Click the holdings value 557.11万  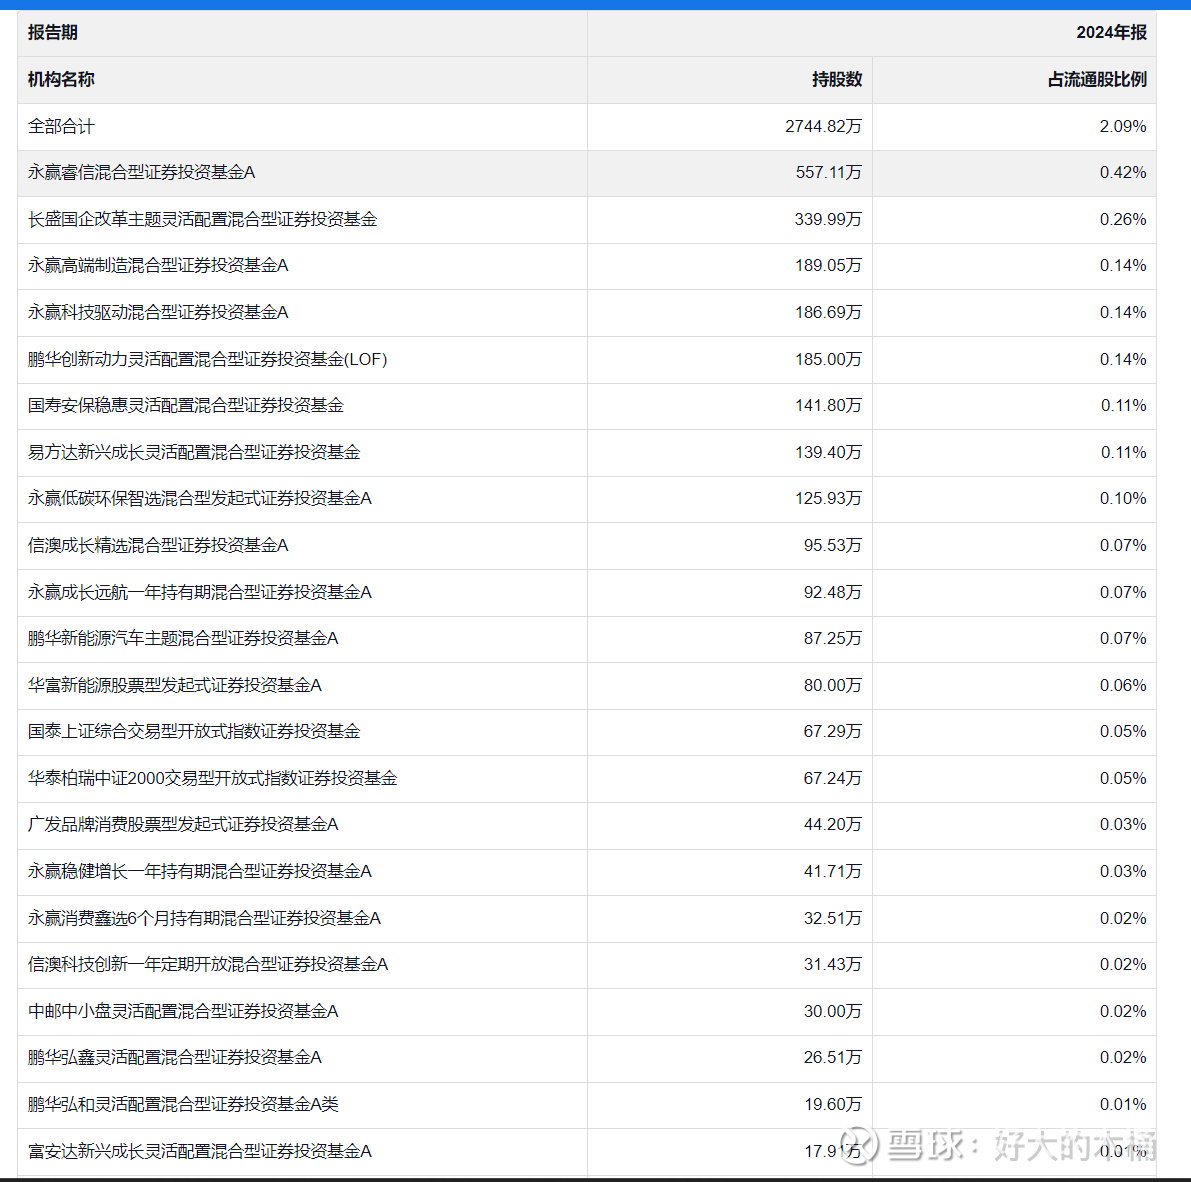click(x=829, y=173)
